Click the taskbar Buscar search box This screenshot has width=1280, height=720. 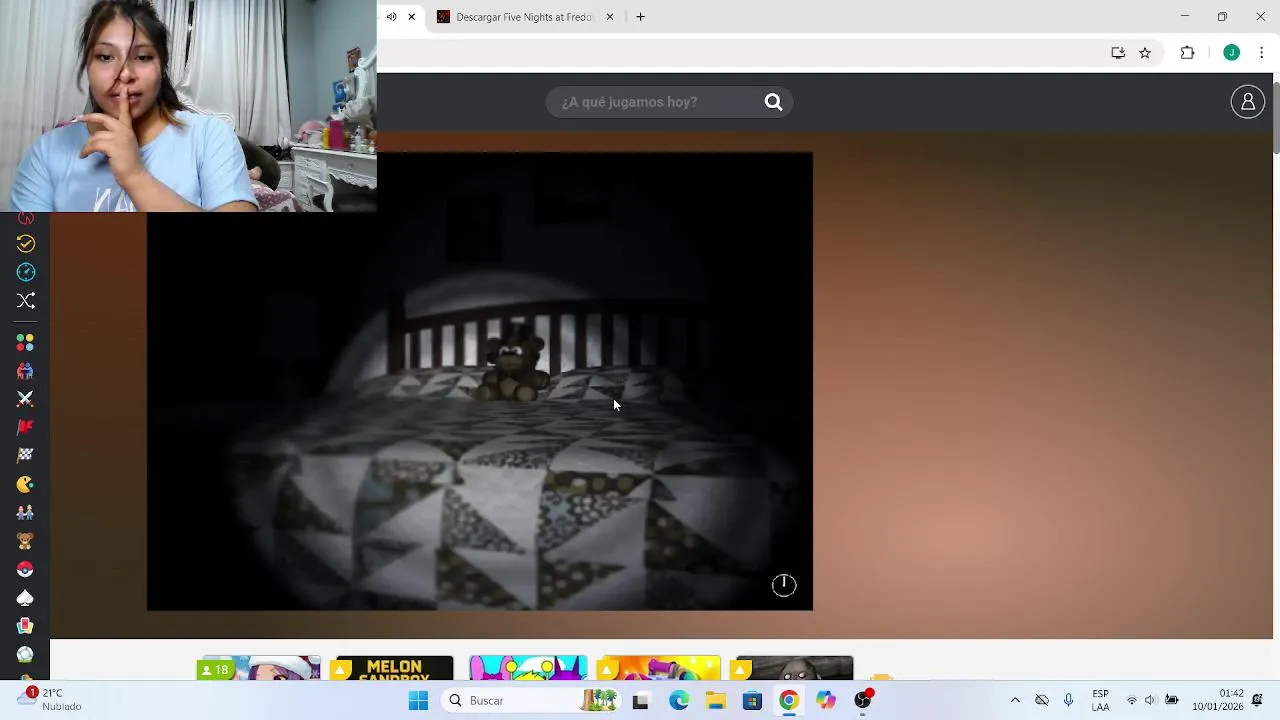(x=530, y=701)
